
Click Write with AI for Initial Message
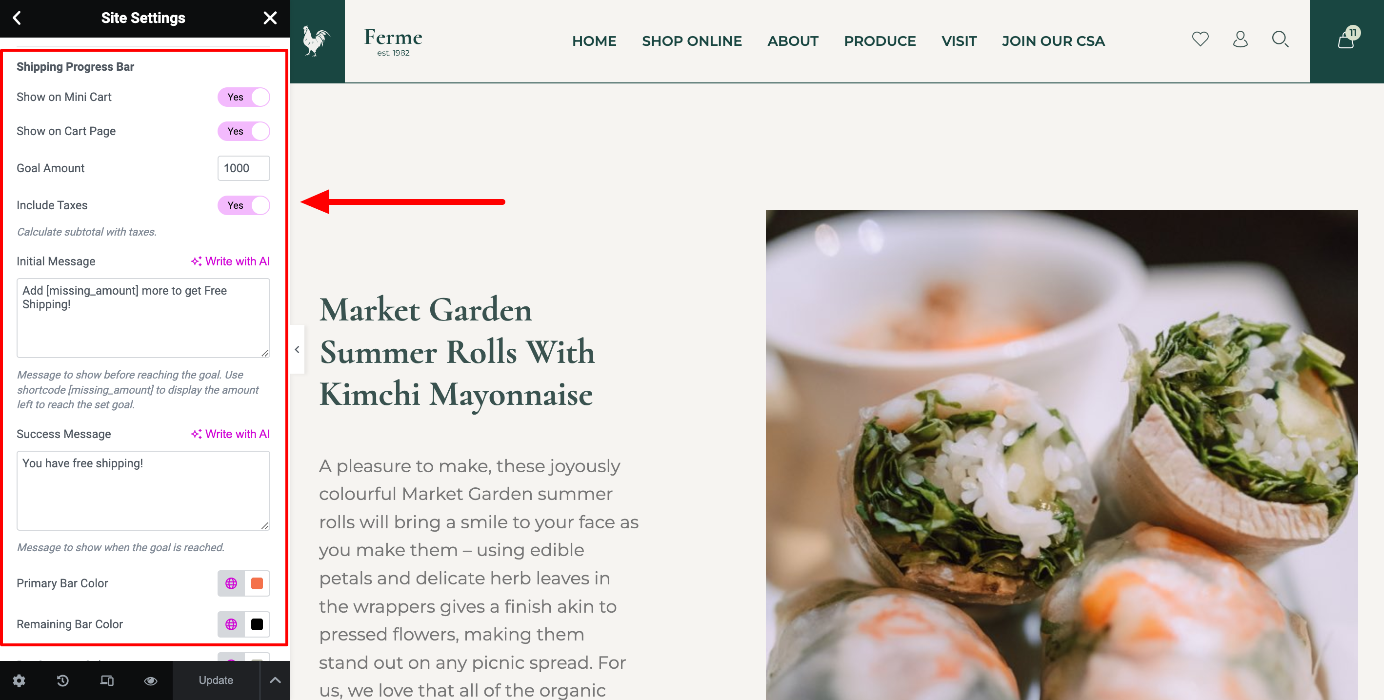230,261
